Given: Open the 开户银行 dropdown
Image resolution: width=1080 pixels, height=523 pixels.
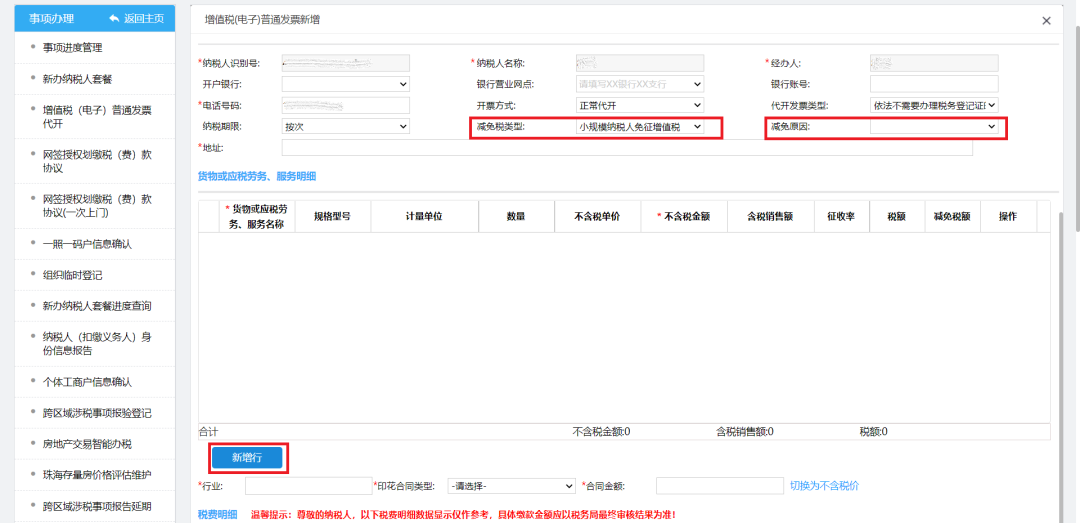Looking at the screenshot, I should point(346,84).
